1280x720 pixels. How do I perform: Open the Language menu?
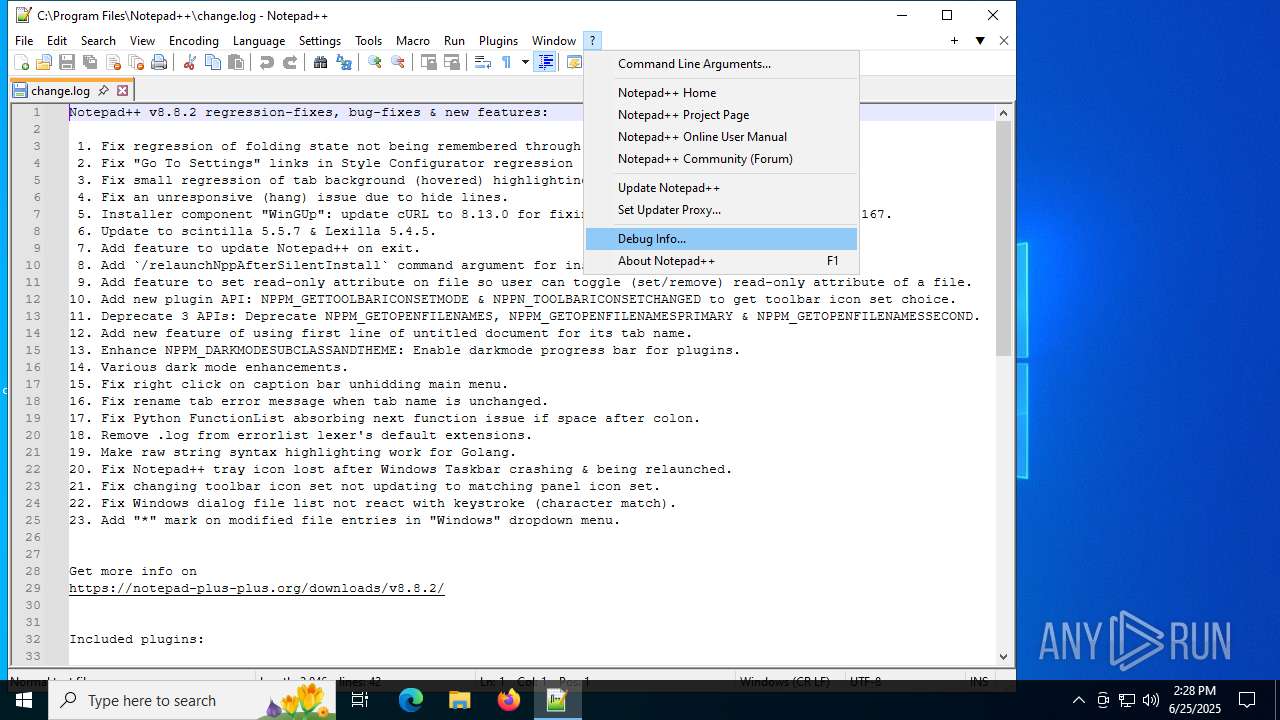pos(259,41)
